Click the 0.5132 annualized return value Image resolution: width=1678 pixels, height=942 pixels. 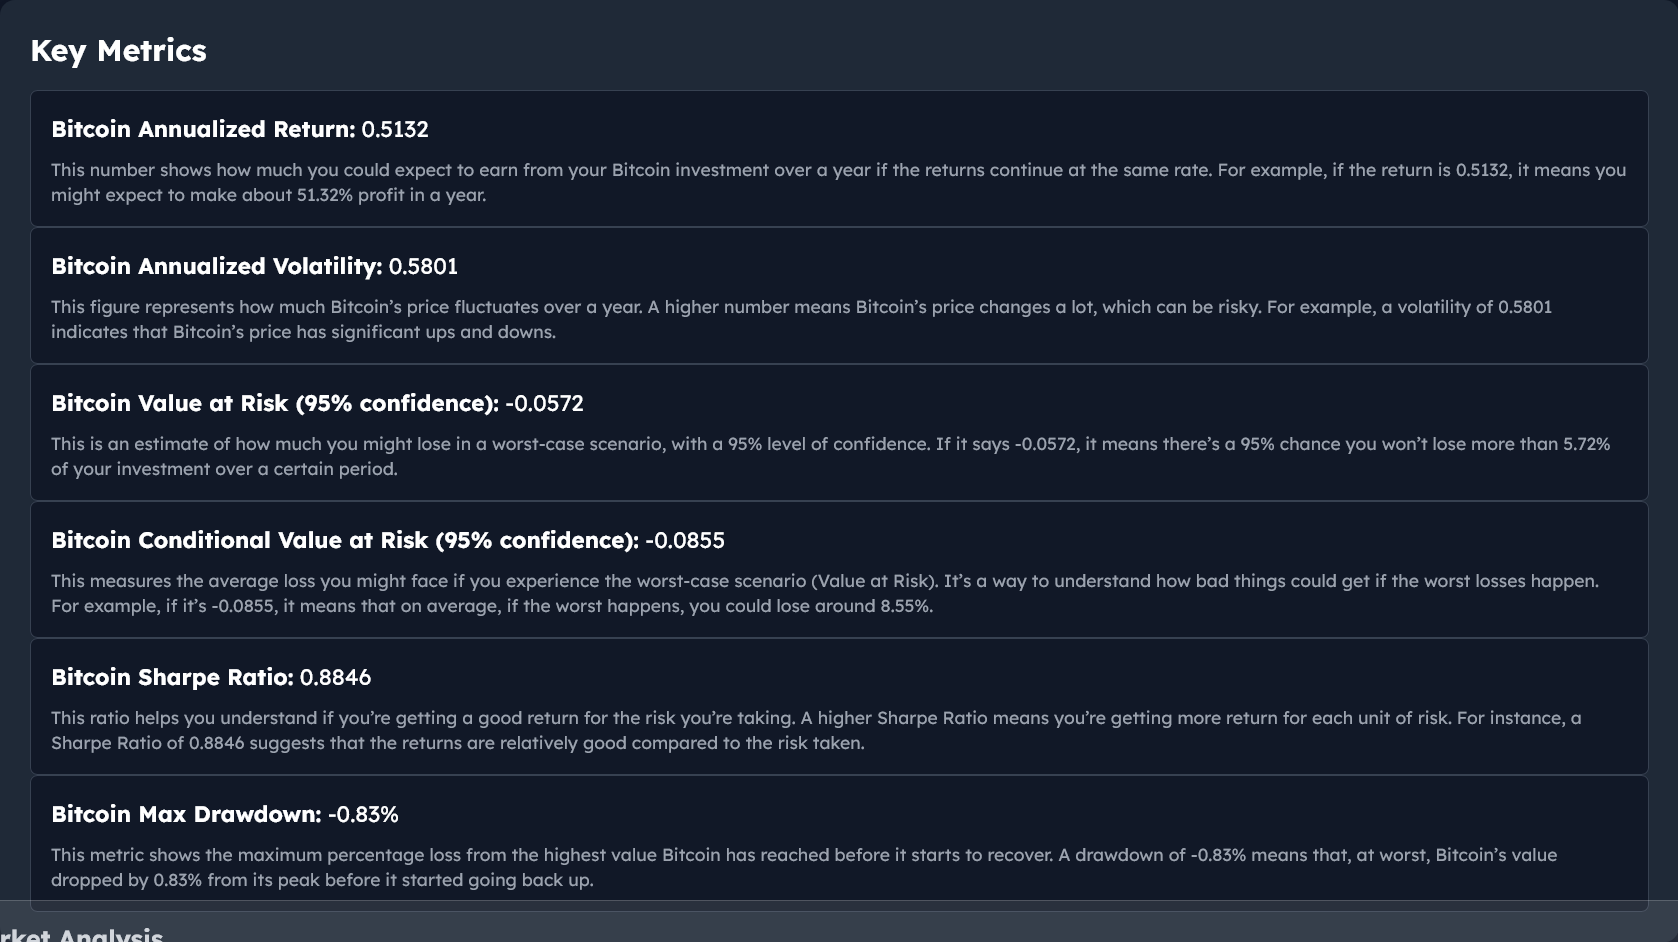tap(395, 129)
